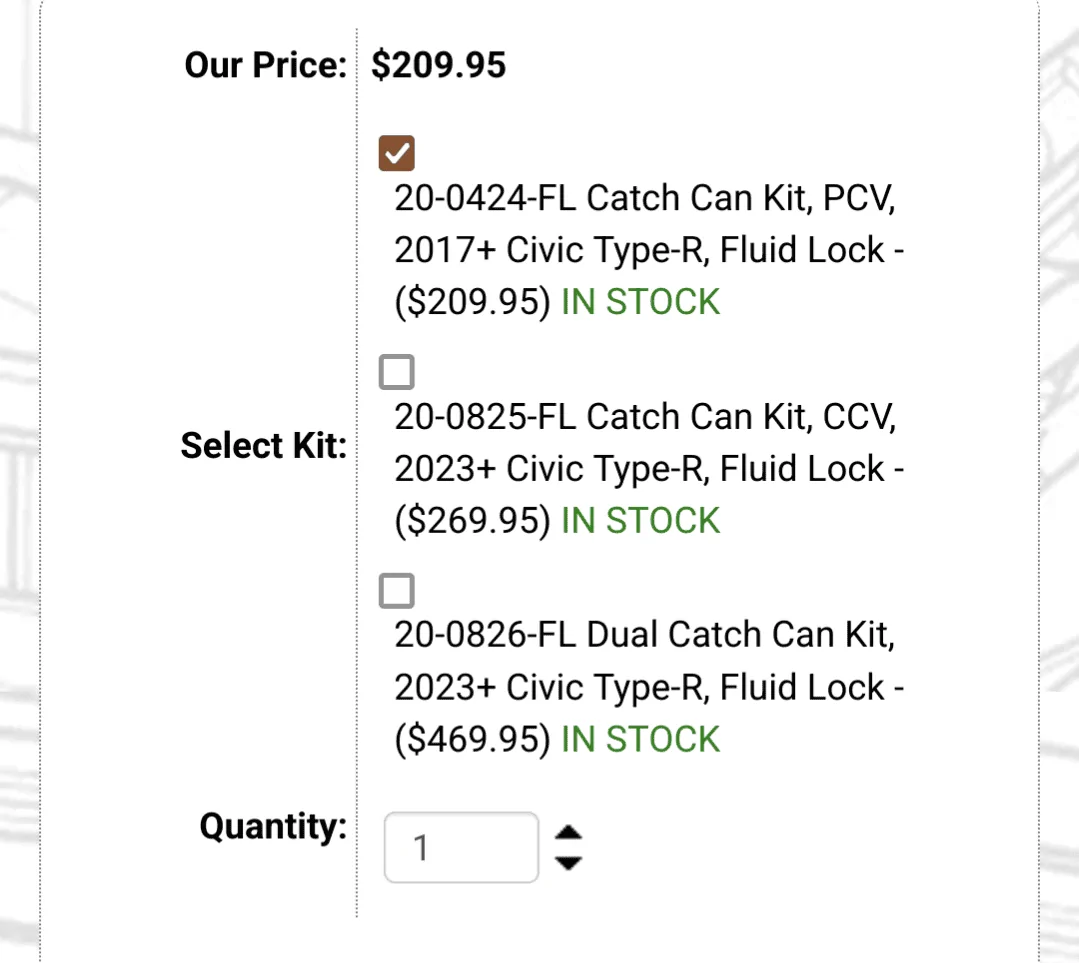Click the 20-0424-FL Catch Can Kit label
The width and height of the screenshot is (1079, 963).
643,198
